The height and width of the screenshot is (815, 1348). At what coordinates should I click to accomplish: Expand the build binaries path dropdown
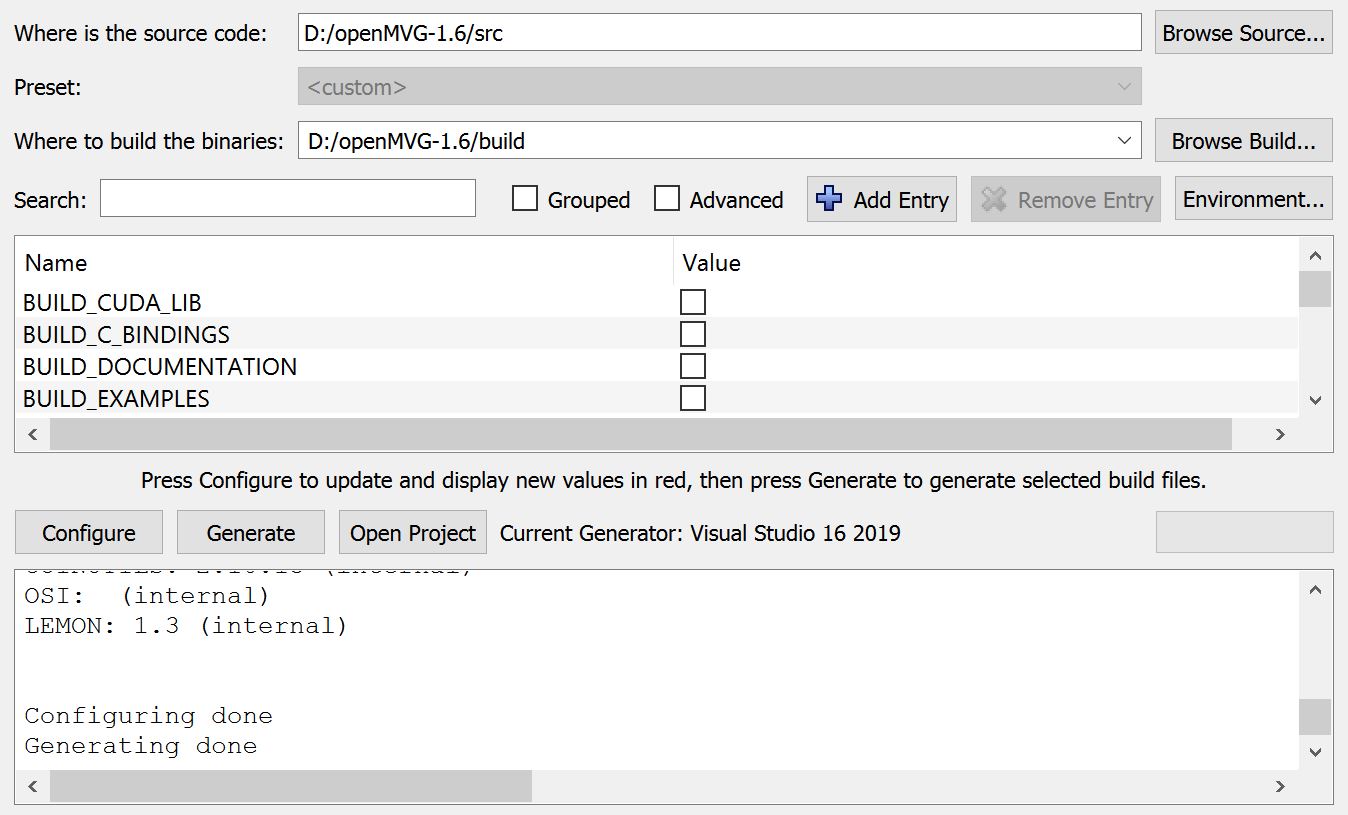[x=1124, y=141]
